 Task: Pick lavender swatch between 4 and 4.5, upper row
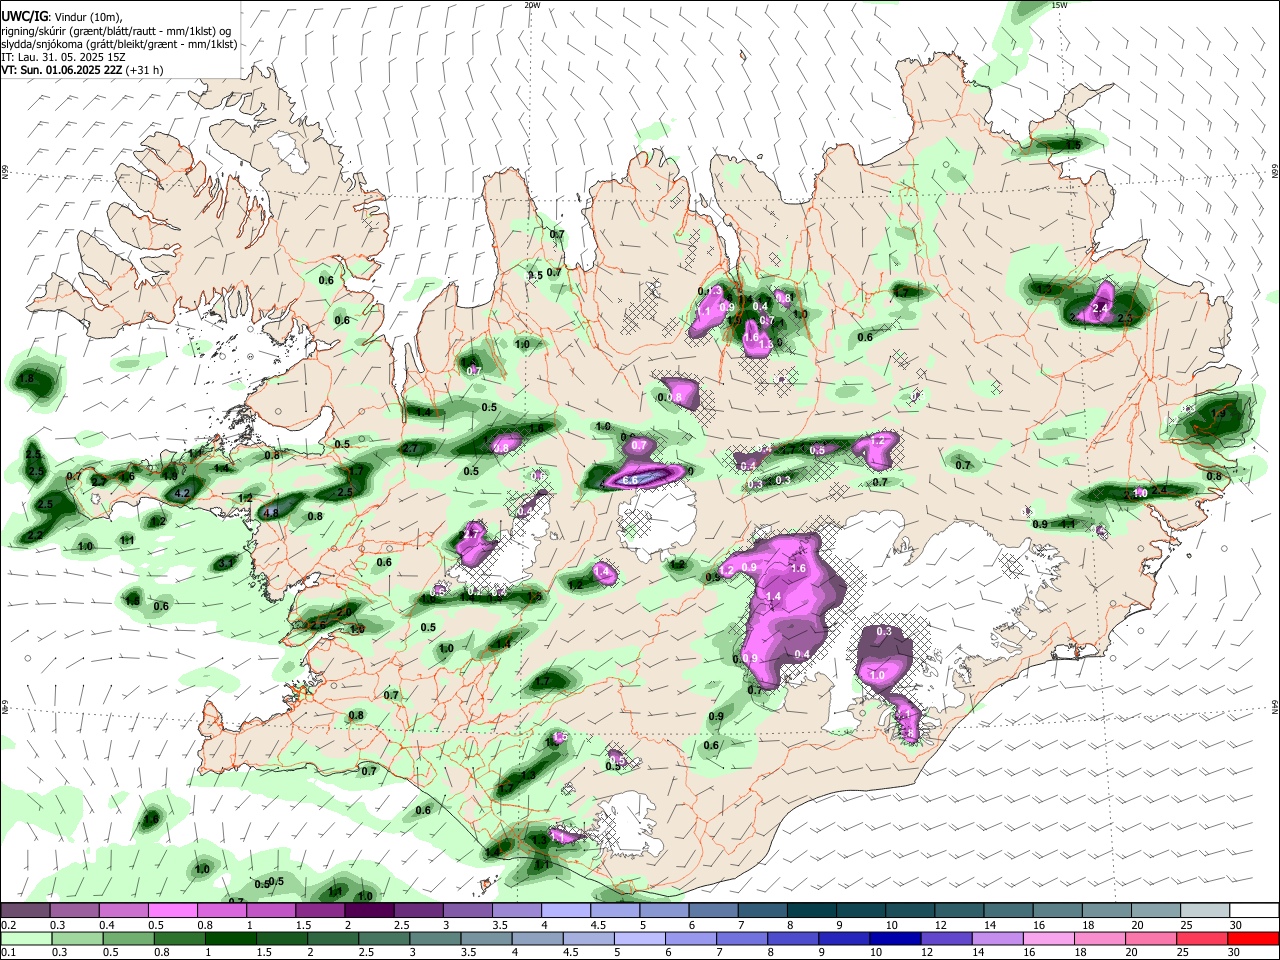(x=566, y=911)
